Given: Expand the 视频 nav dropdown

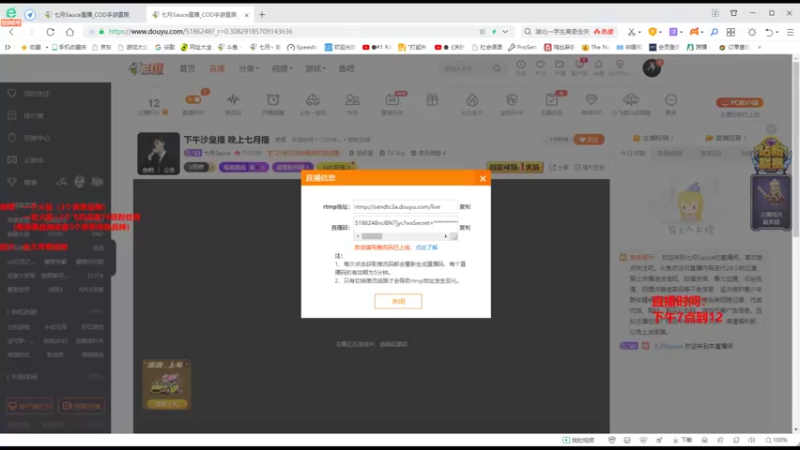Looking at the screenshot, I should (x=282, y=68).
